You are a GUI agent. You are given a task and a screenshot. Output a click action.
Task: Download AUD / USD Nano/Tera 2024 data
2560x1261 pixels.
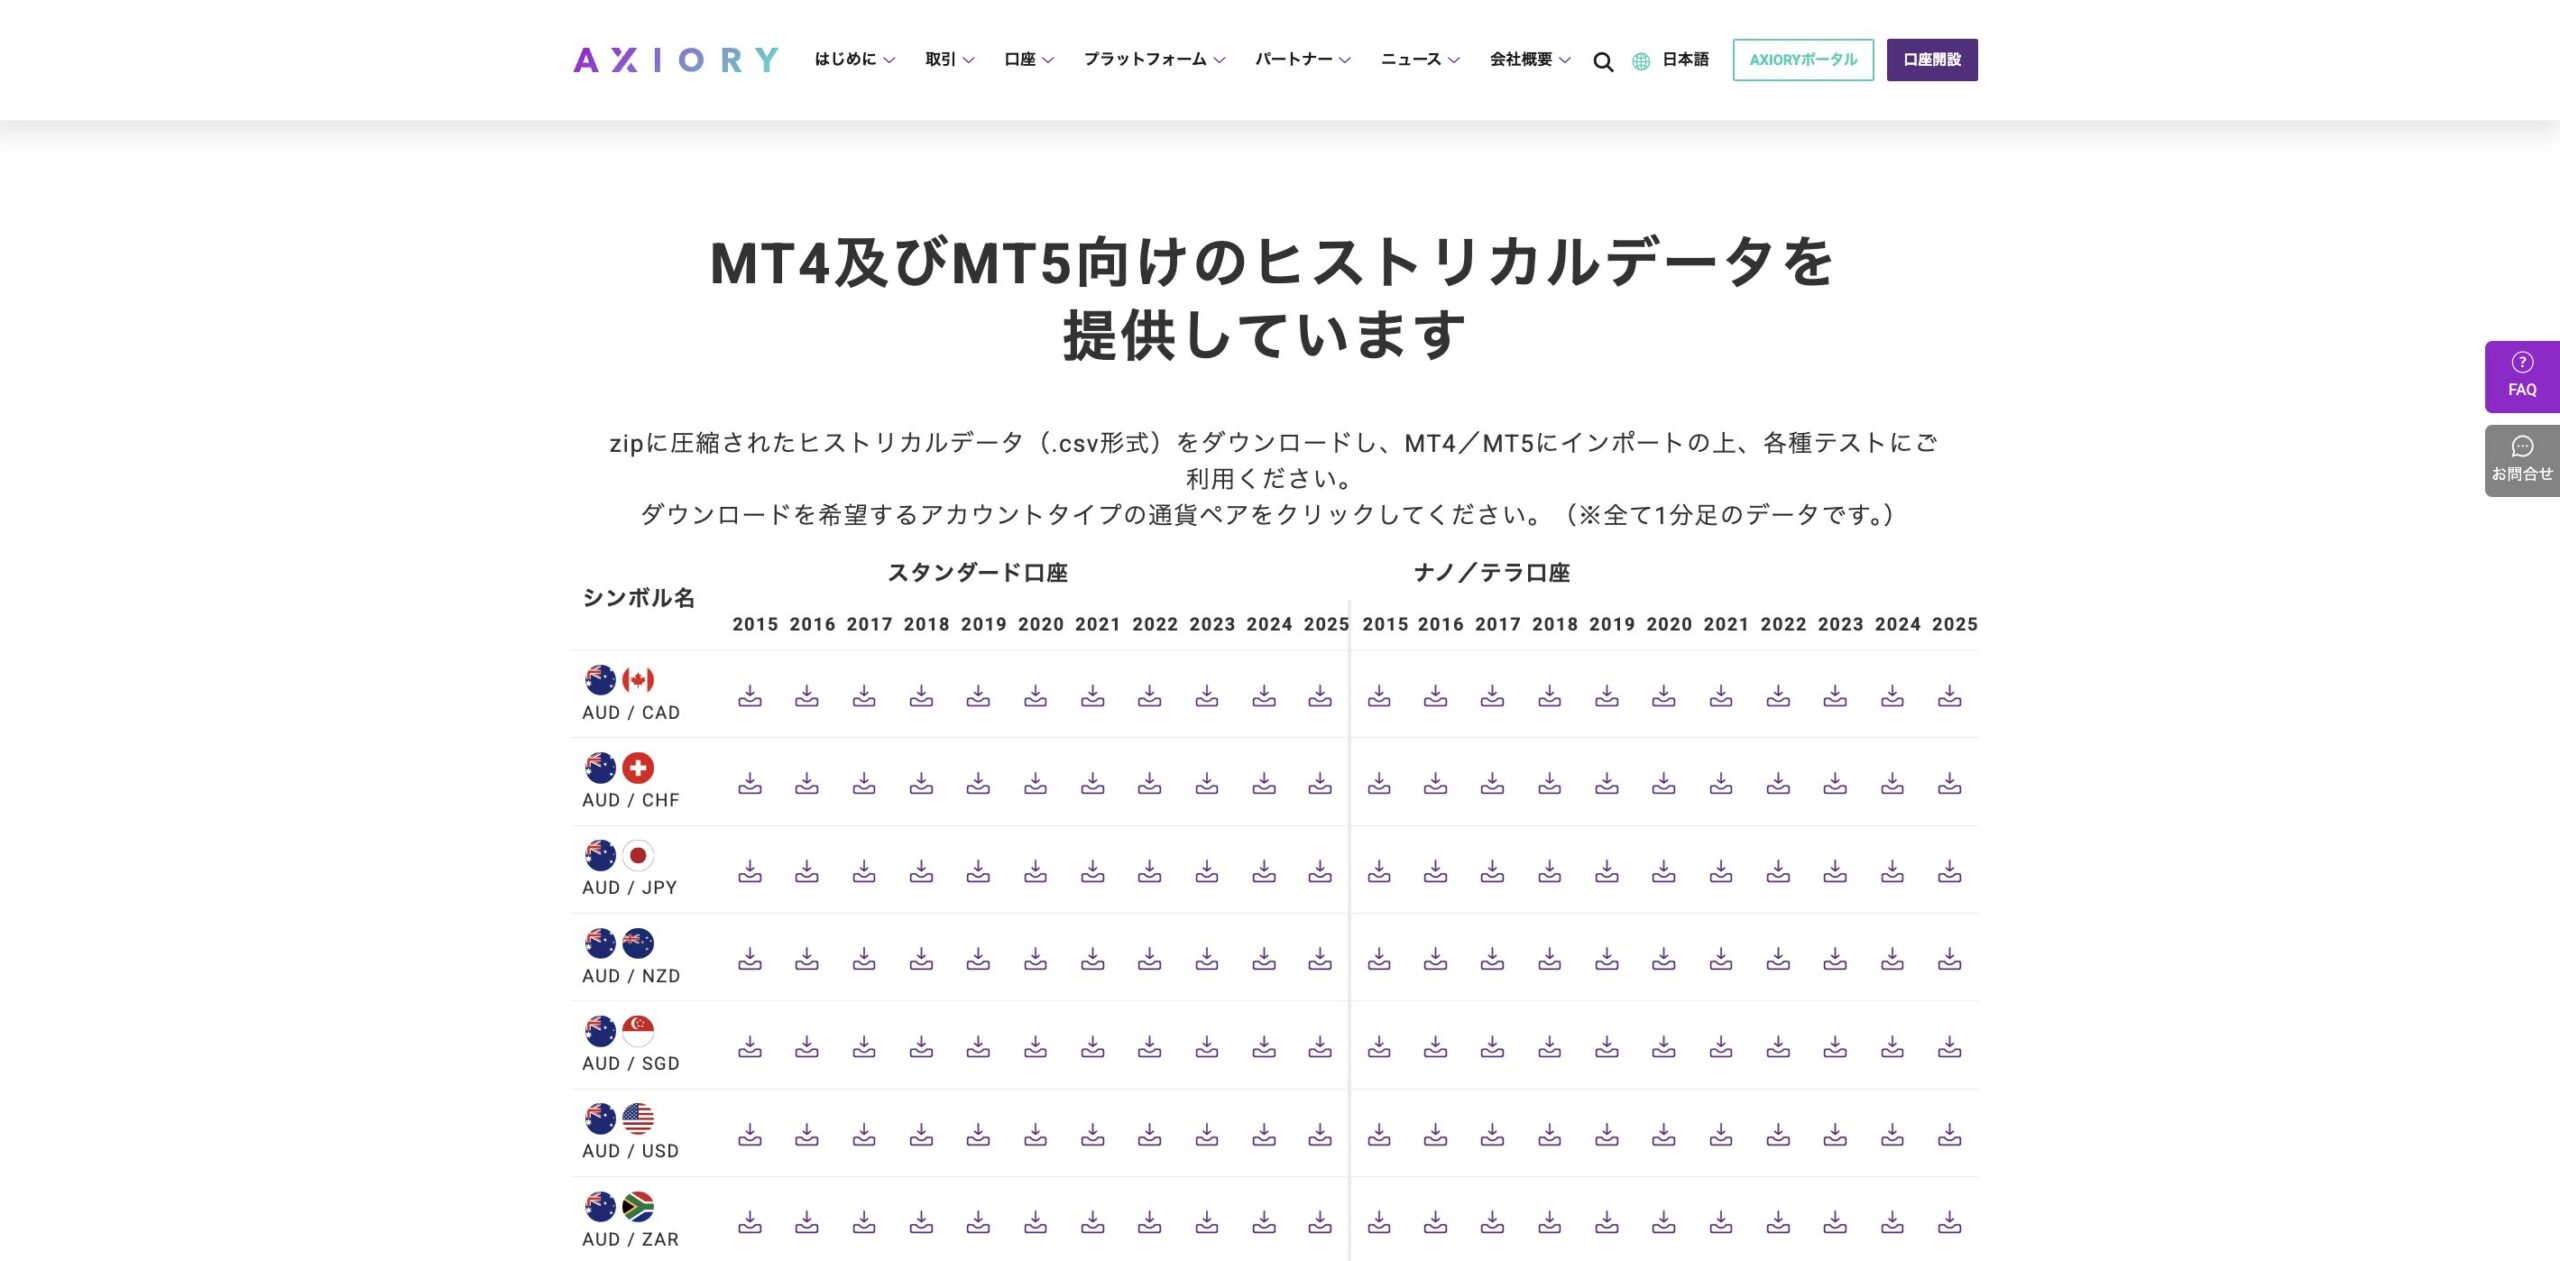pyautogui.click(x=1892, y=1135)
